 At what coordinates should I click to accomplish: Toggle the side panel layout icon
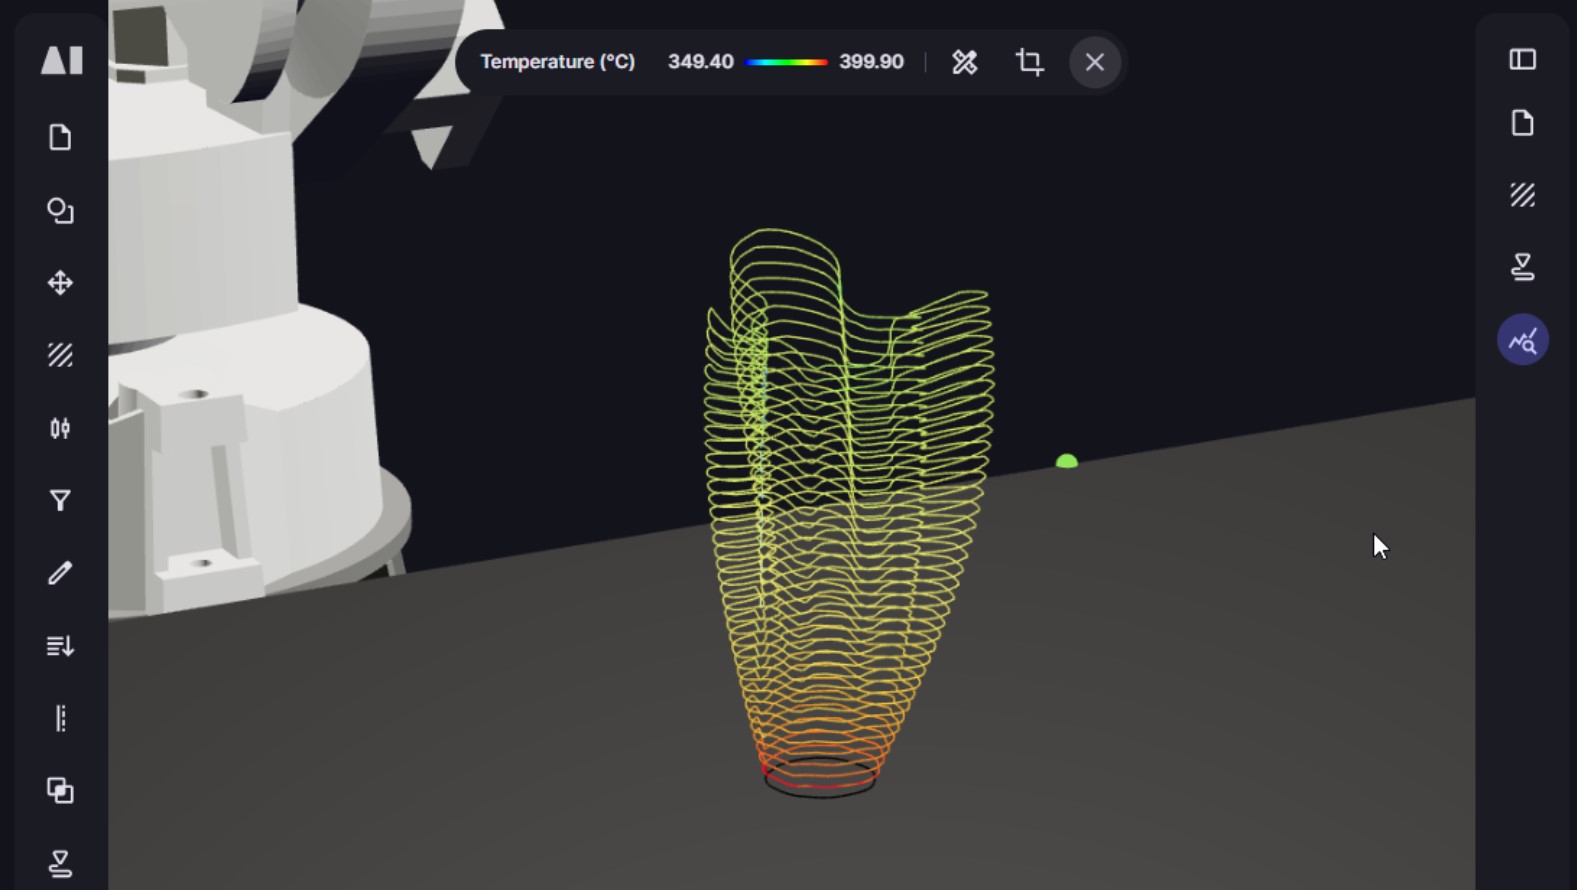[x=1522, y=60]
